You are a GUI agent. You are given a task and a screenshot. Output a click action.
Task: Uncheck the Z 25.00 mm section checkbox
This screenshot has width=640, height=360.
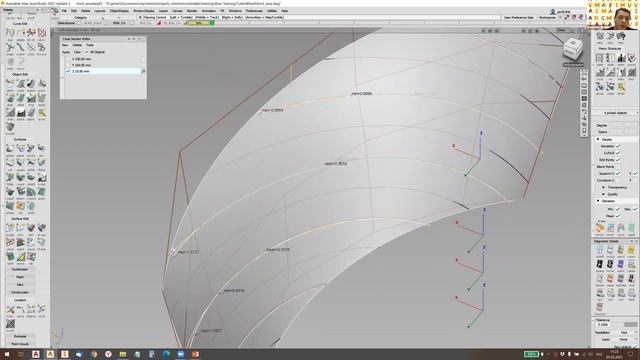coord(68,71)
